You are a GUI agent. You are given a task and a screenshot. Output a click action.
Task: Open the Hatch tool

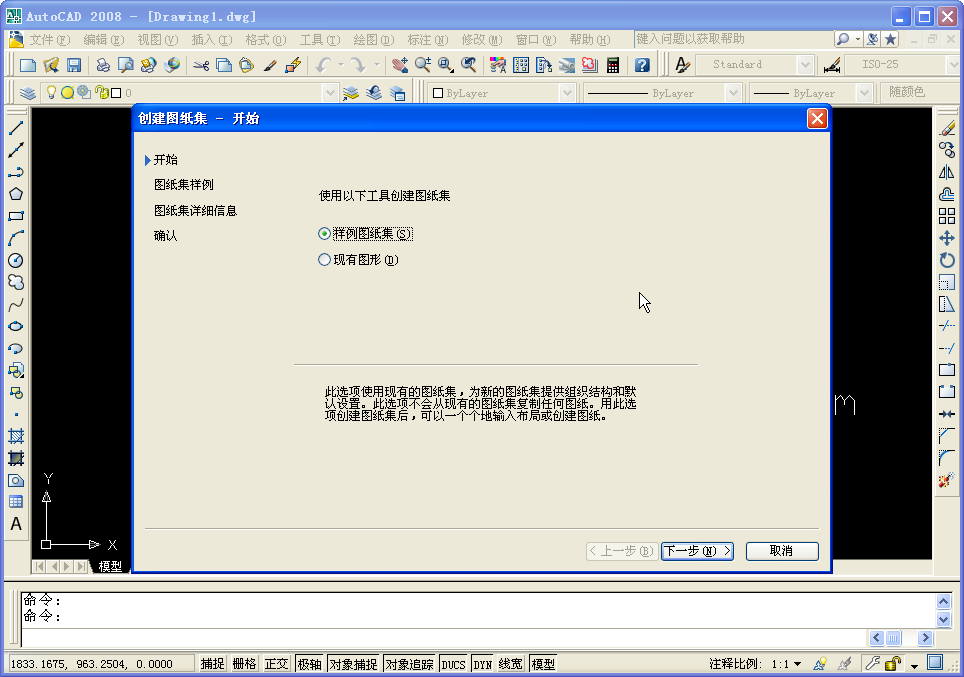[16, 436]
